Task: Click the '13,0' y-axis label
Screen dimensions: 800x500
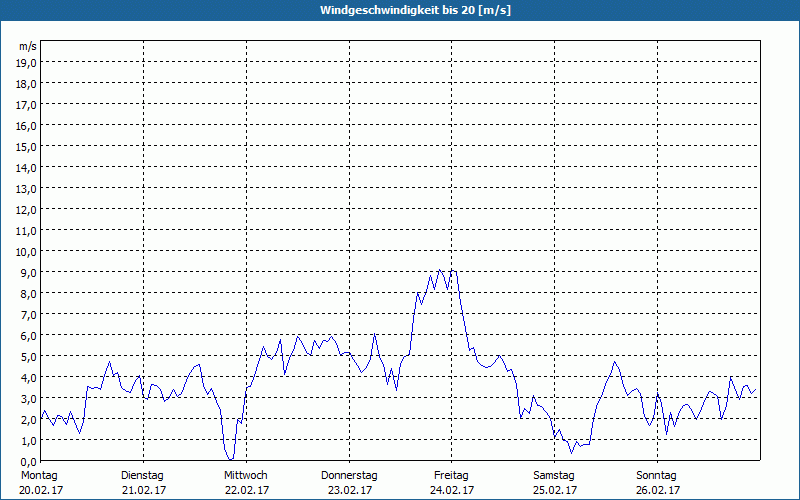Action: pos(27,189)
